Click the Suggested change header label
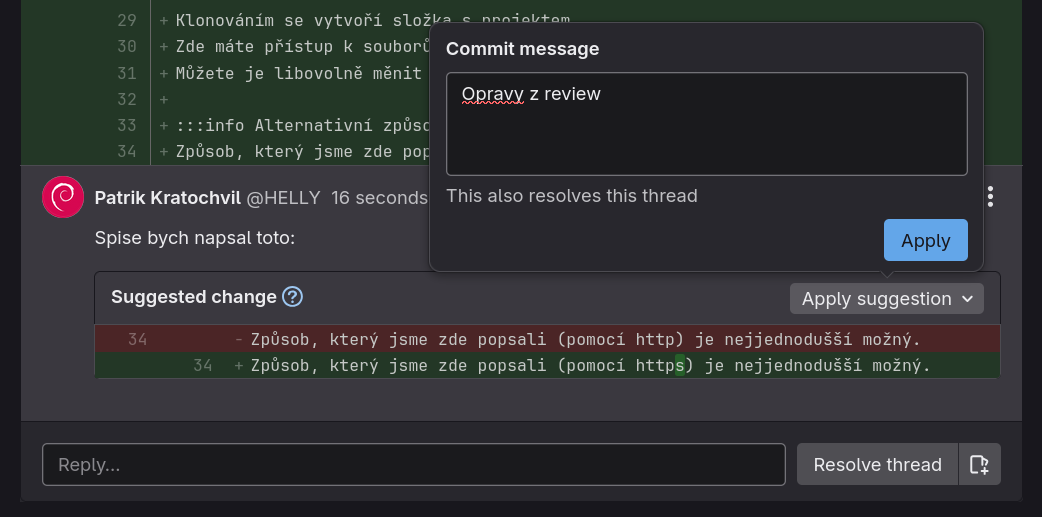 click(193, 297)
